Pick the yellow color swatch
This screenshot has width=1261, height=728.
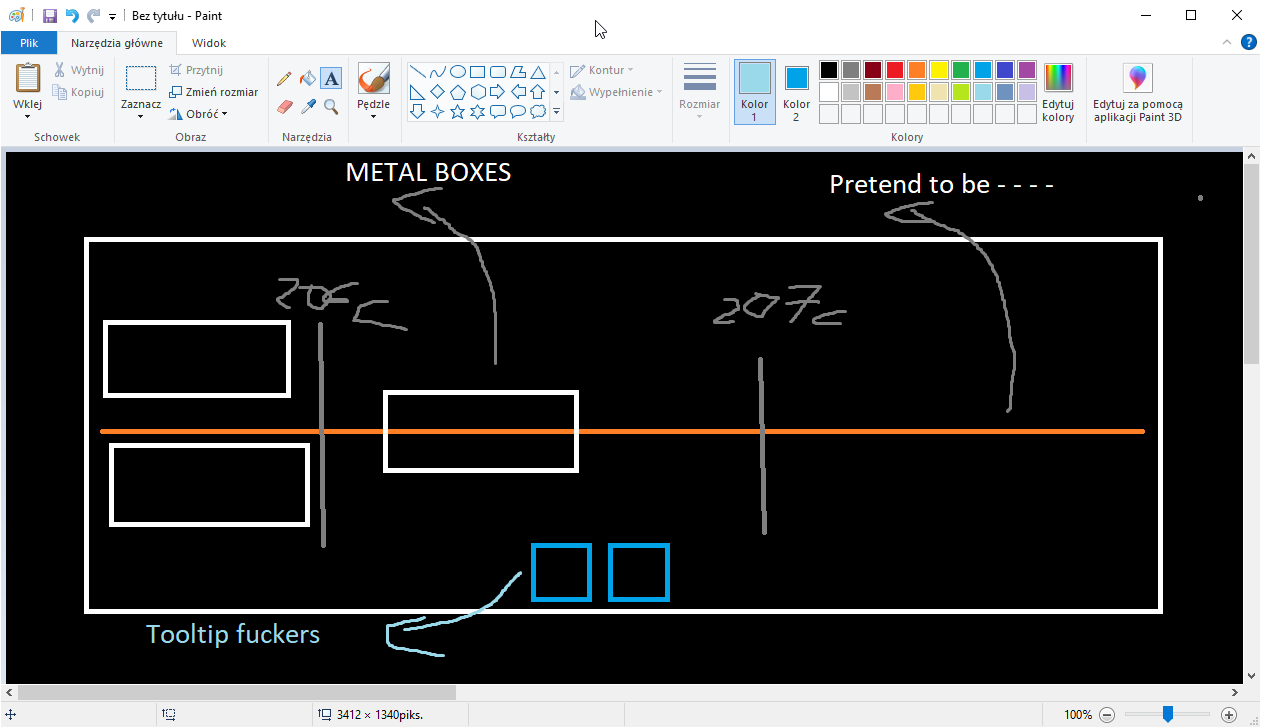(x=939, y=70)
